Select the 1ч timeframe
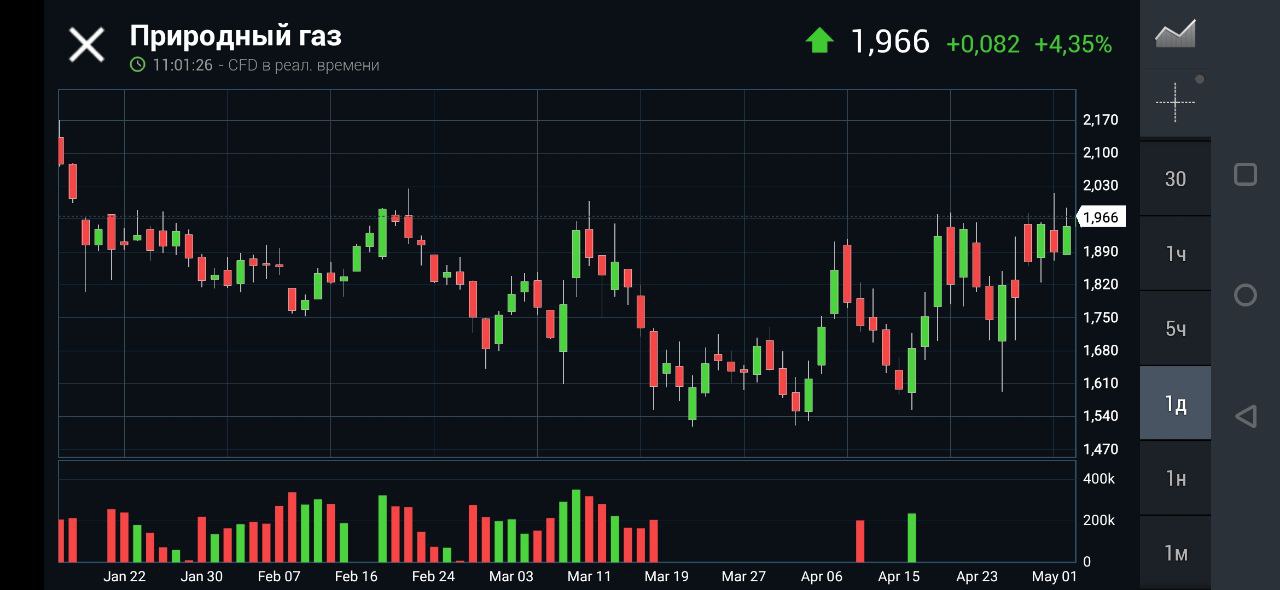This screenshot has width=1280, height=590. tap(1175, 254)
